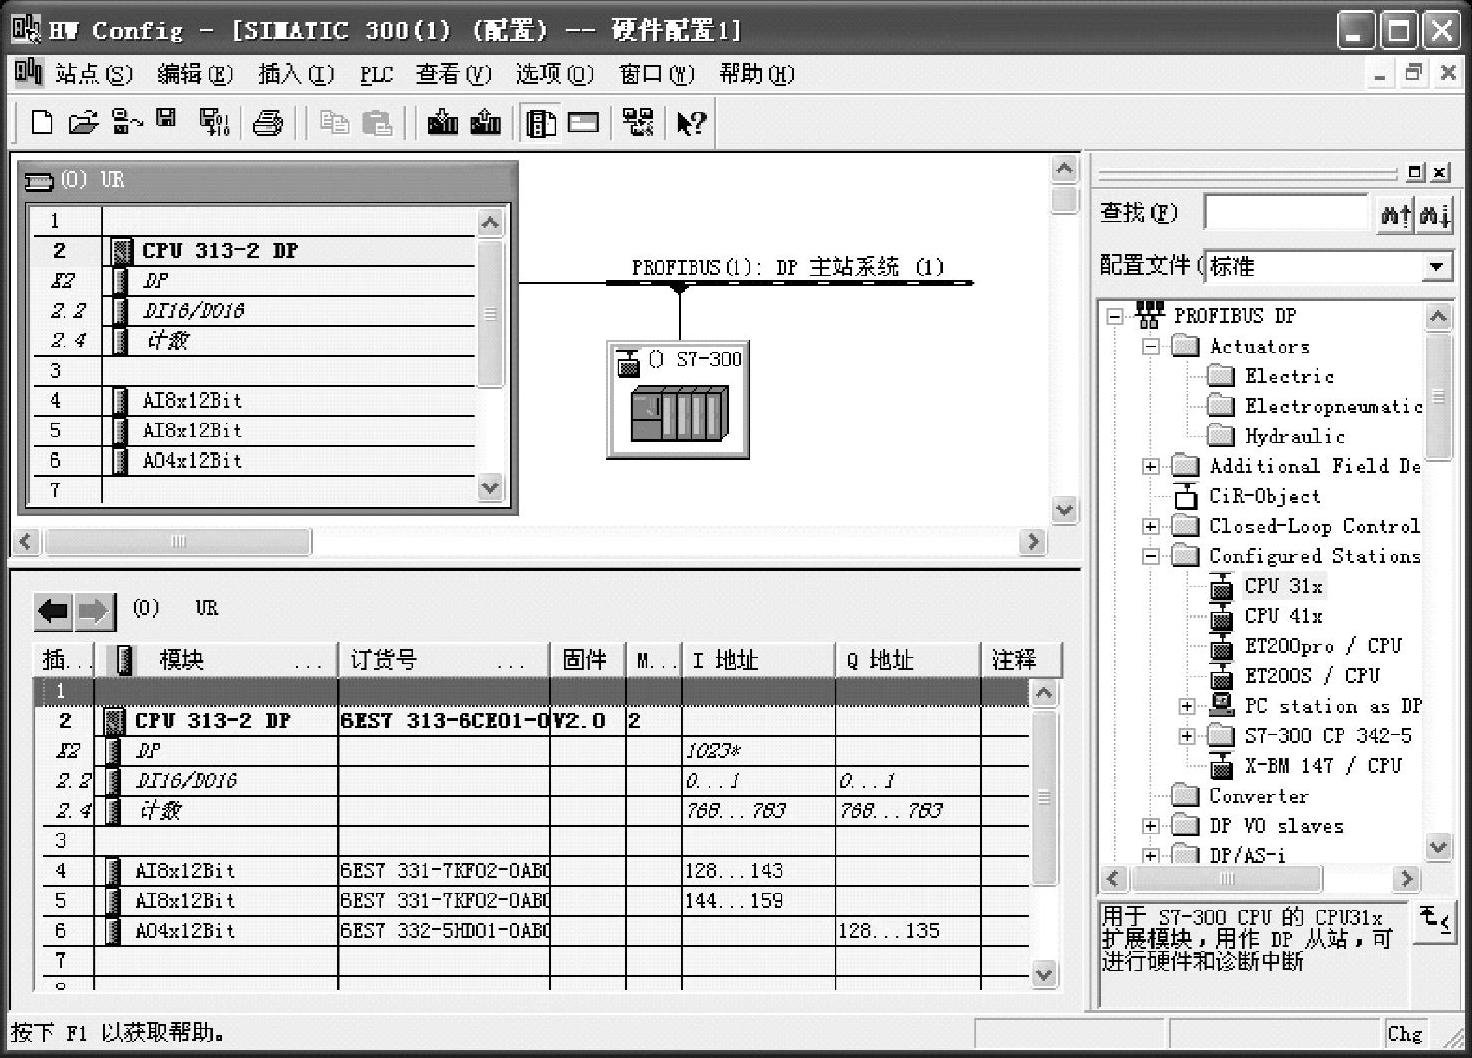Toggle the hardware catalog view icon
The width and height of the screenshot is (1472, 1058).
tap(541, 122)
